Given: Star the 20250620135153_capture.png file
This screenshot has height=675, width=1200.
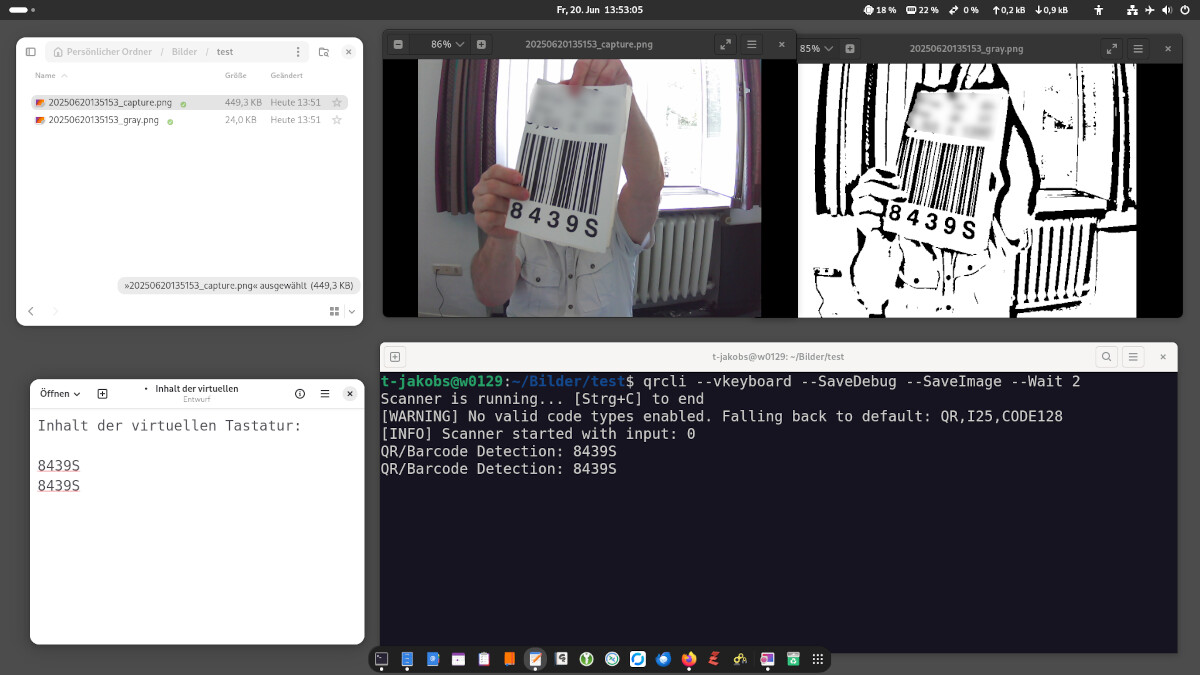Looking at the screenshot, I should 337,102.
